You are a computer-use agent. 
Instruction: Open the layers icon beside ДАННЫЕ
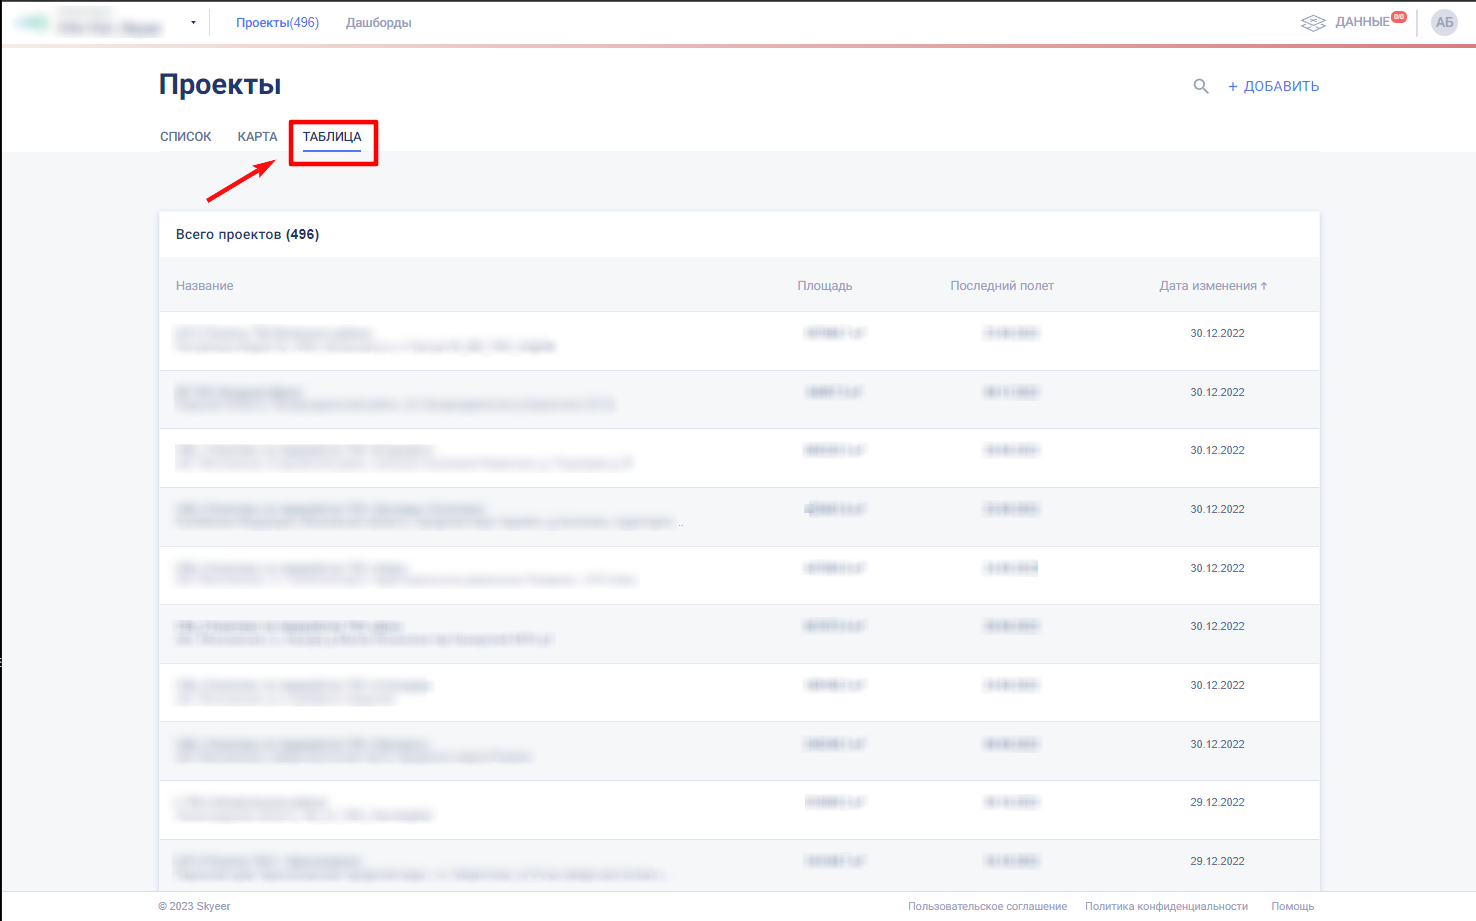click(1312, 22)
